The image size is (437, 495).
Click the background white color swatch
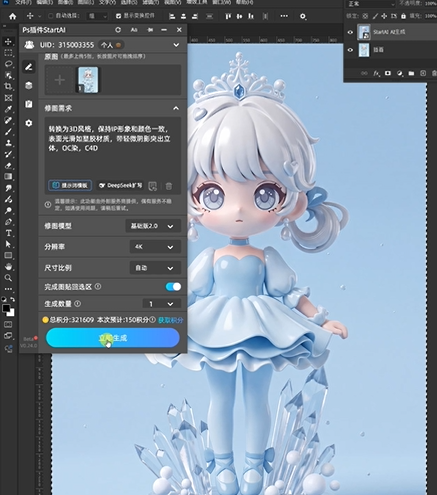[12, 313]
